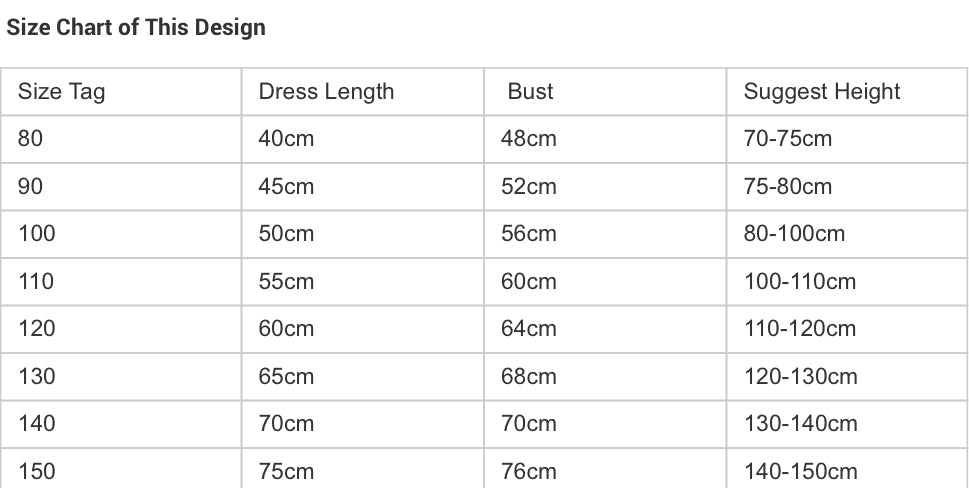969x488 pixels.
Task: Click the Suggest Height column header
Action: point(821,92)
